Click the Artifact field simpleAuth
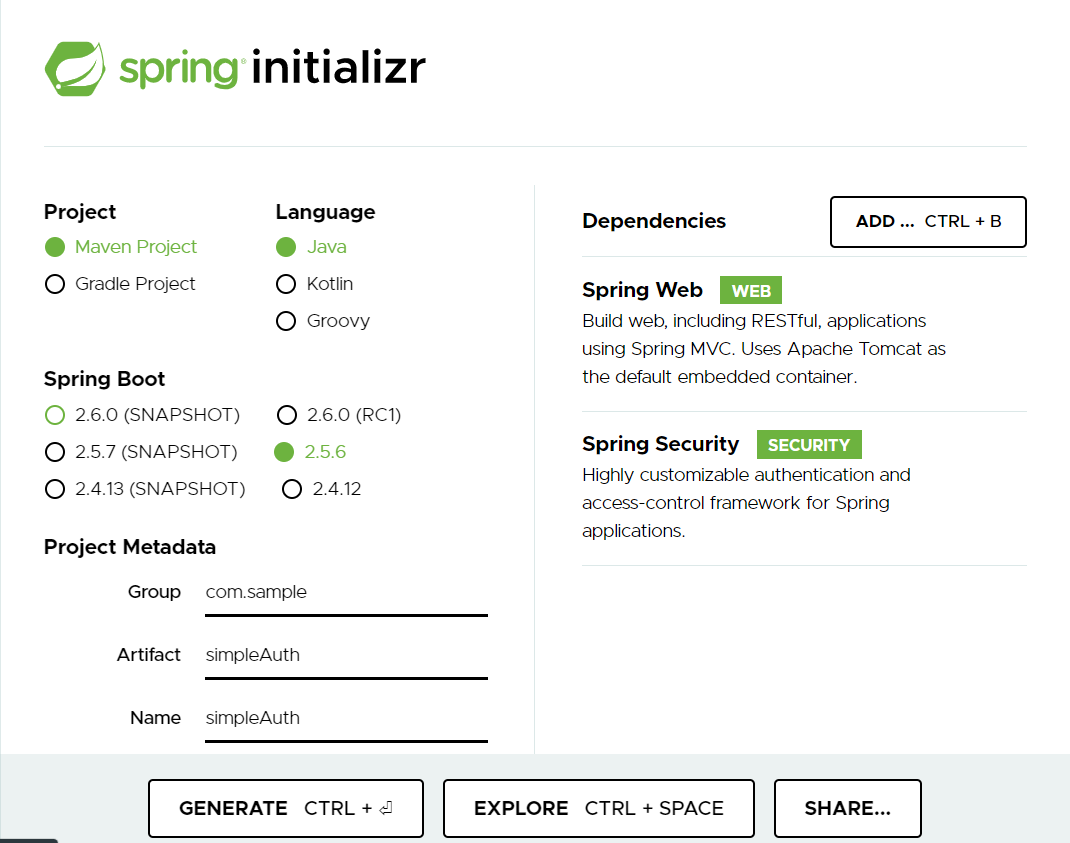The width and height of the screenshot is (1070, 843). [345, 655]
